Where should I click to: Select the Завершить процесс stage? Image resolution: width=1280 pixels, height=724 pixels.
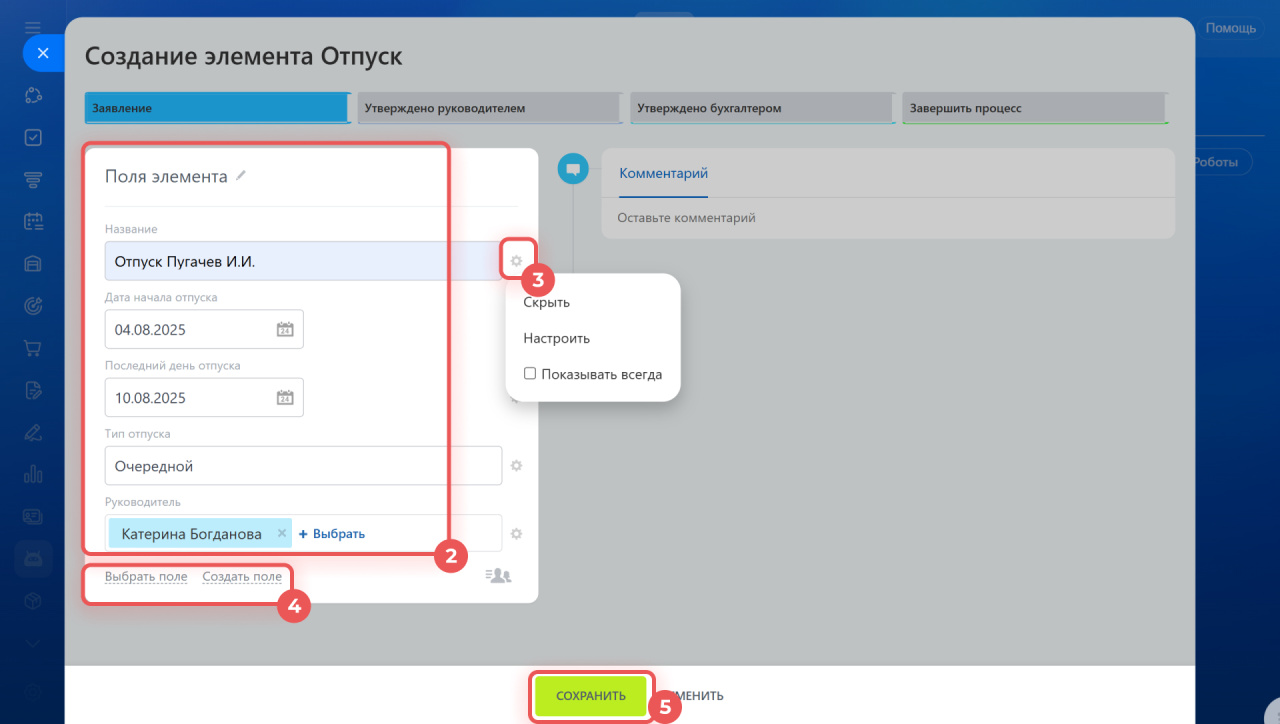[1034, 108]
